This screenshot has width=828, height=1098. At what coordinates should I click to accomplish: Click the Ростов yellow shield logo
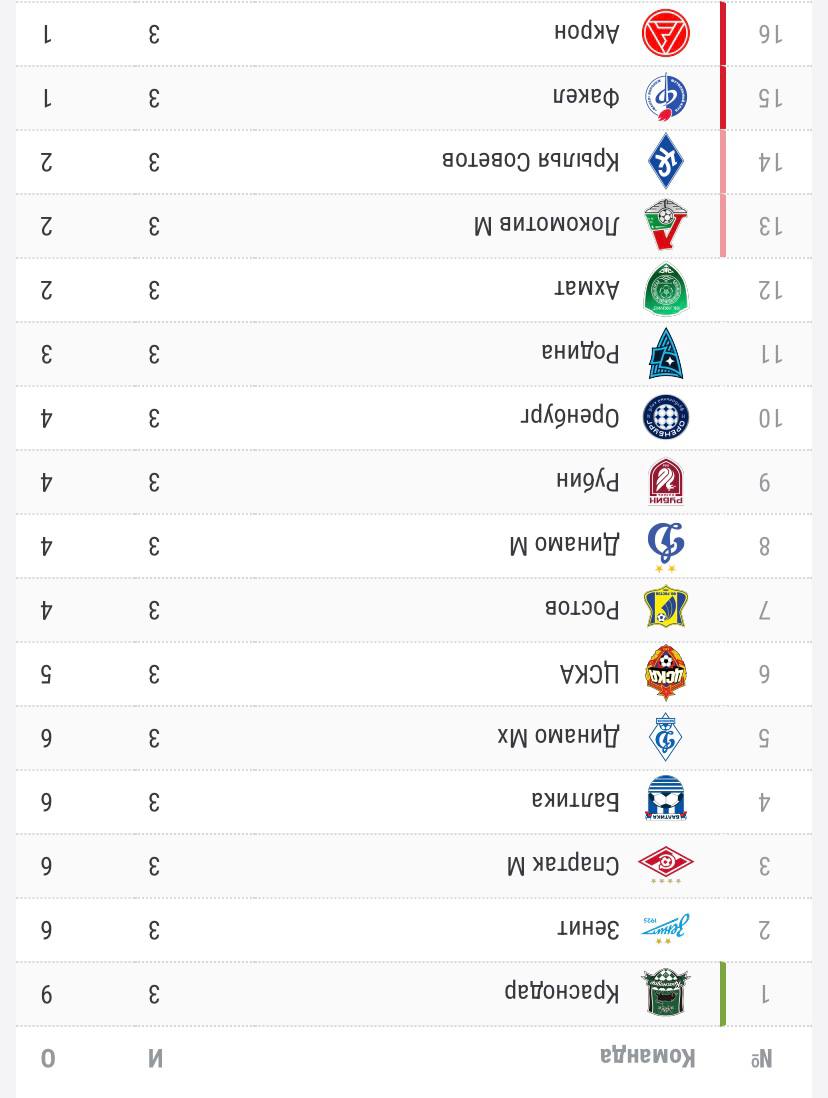click(x=665, y=606)
